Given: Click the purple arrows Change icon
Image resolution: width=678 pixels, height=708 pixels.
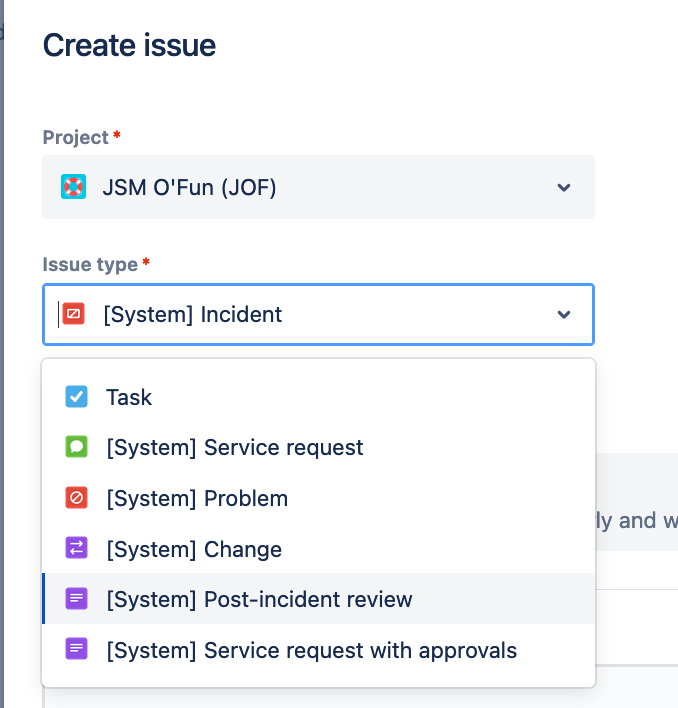Looking at the screenshot, I should pos(76,548).
